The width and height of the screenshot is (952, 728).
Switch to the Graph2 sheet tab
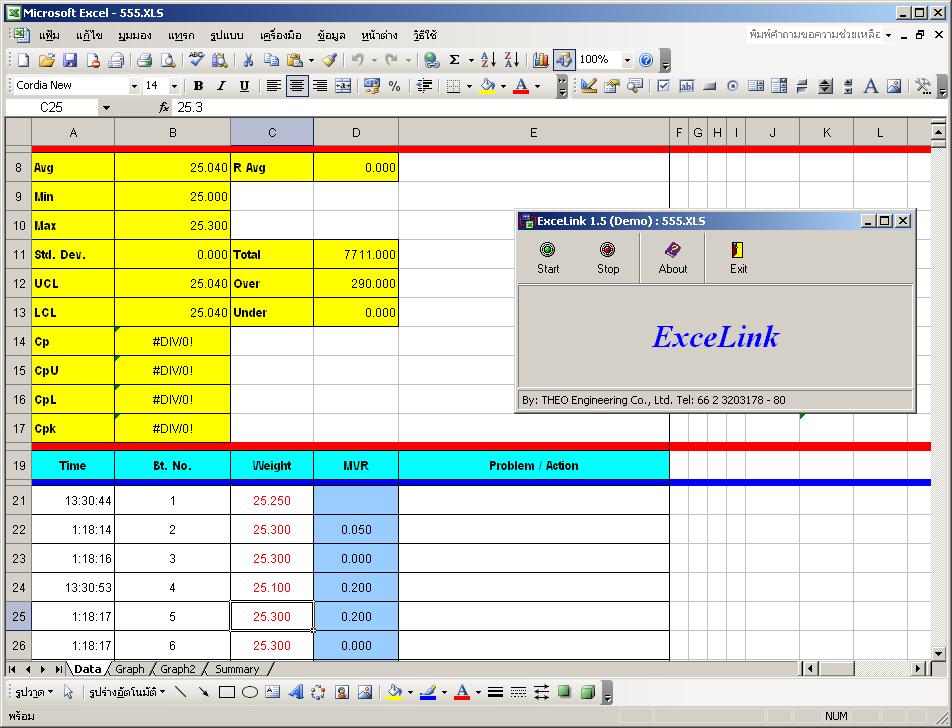(178, 668)
